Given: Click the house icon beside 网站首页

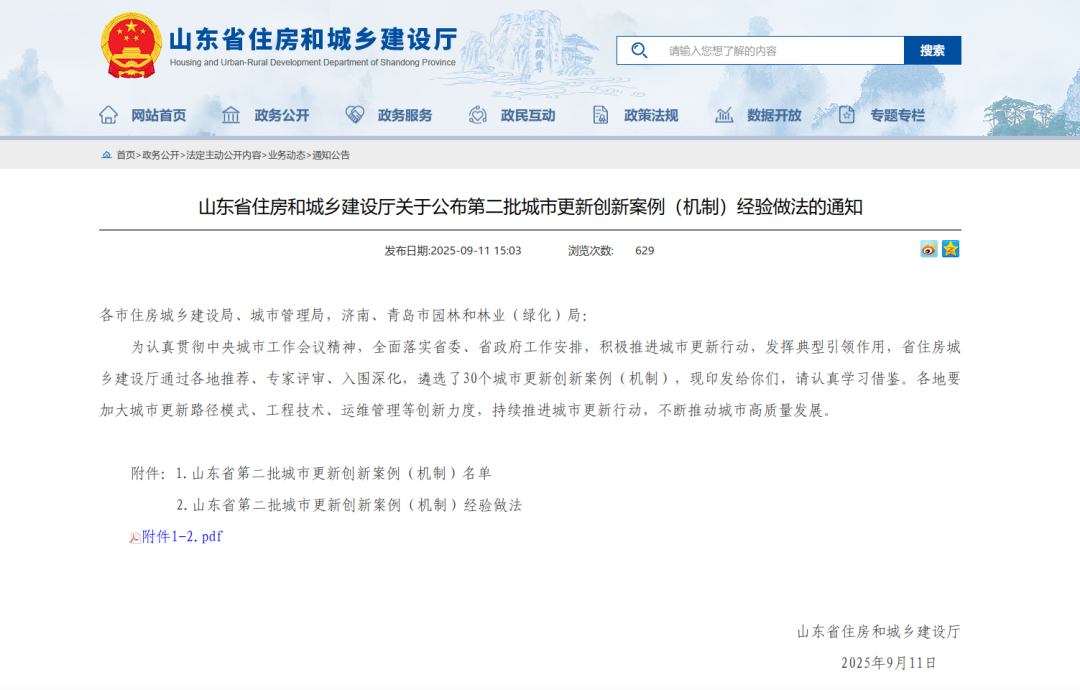Looking at the screenshot, I should point(108,115).
